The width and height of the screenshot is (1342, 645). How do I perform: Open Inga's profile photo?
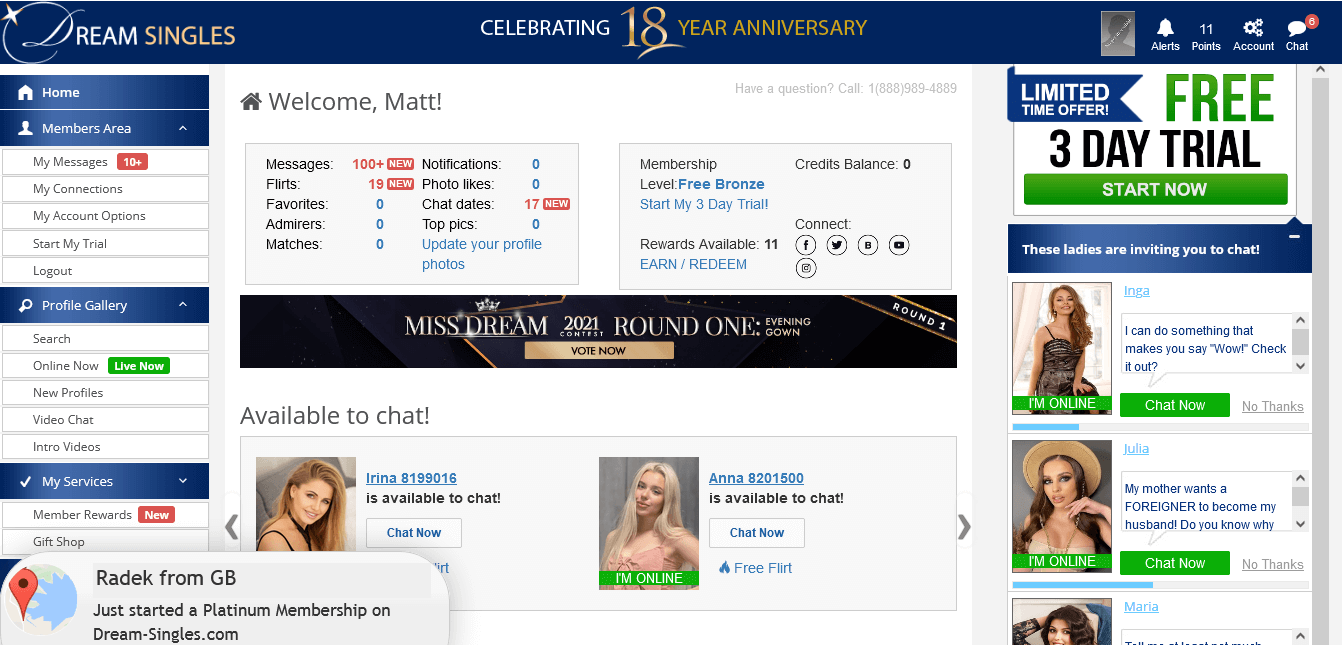point(1062,348)
